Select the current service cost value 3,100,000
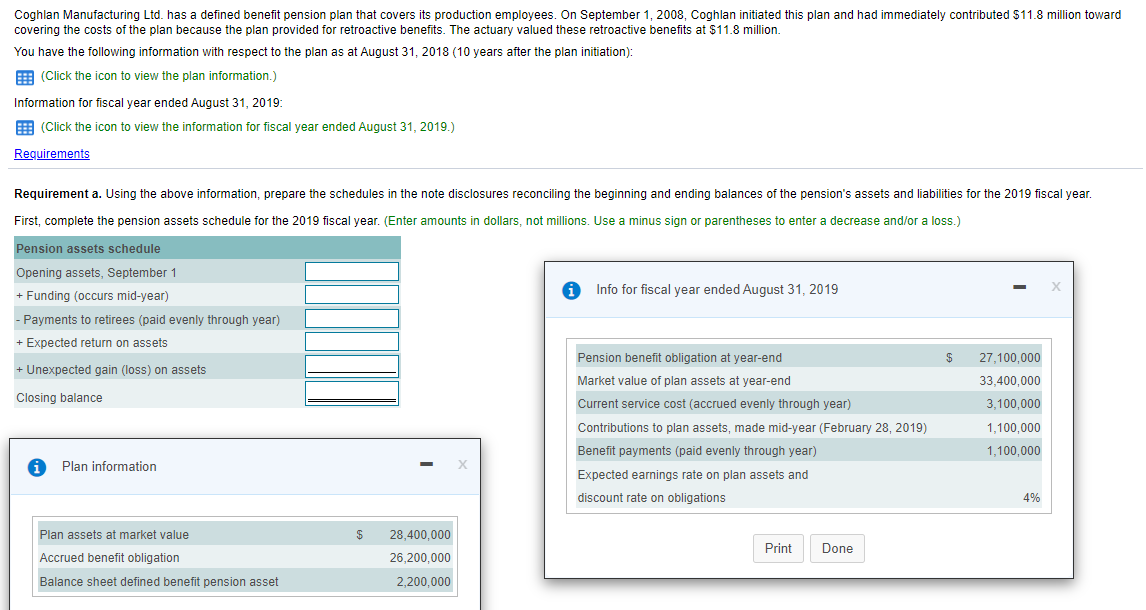This screenshot has height=610, width=1146. coord(1014,403)
